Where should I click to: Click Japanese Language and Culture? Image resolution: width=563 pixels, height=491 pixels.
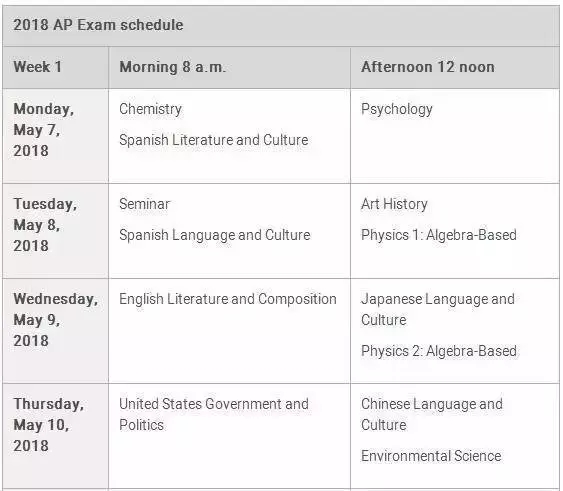[438, 309]
